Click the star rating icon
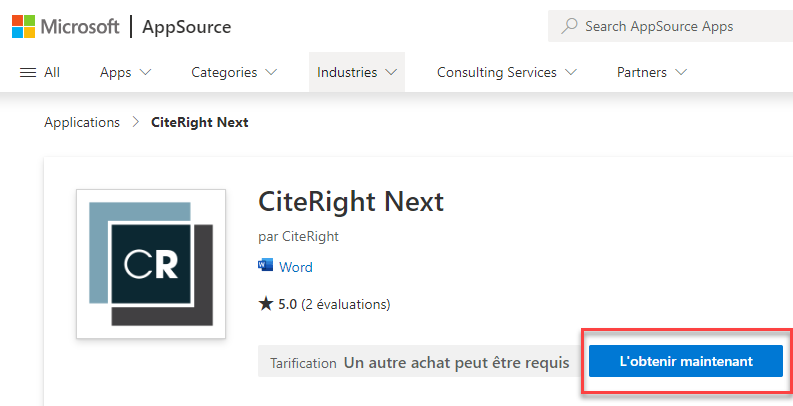Screen dimensions: 793x406 click(266, 303)
